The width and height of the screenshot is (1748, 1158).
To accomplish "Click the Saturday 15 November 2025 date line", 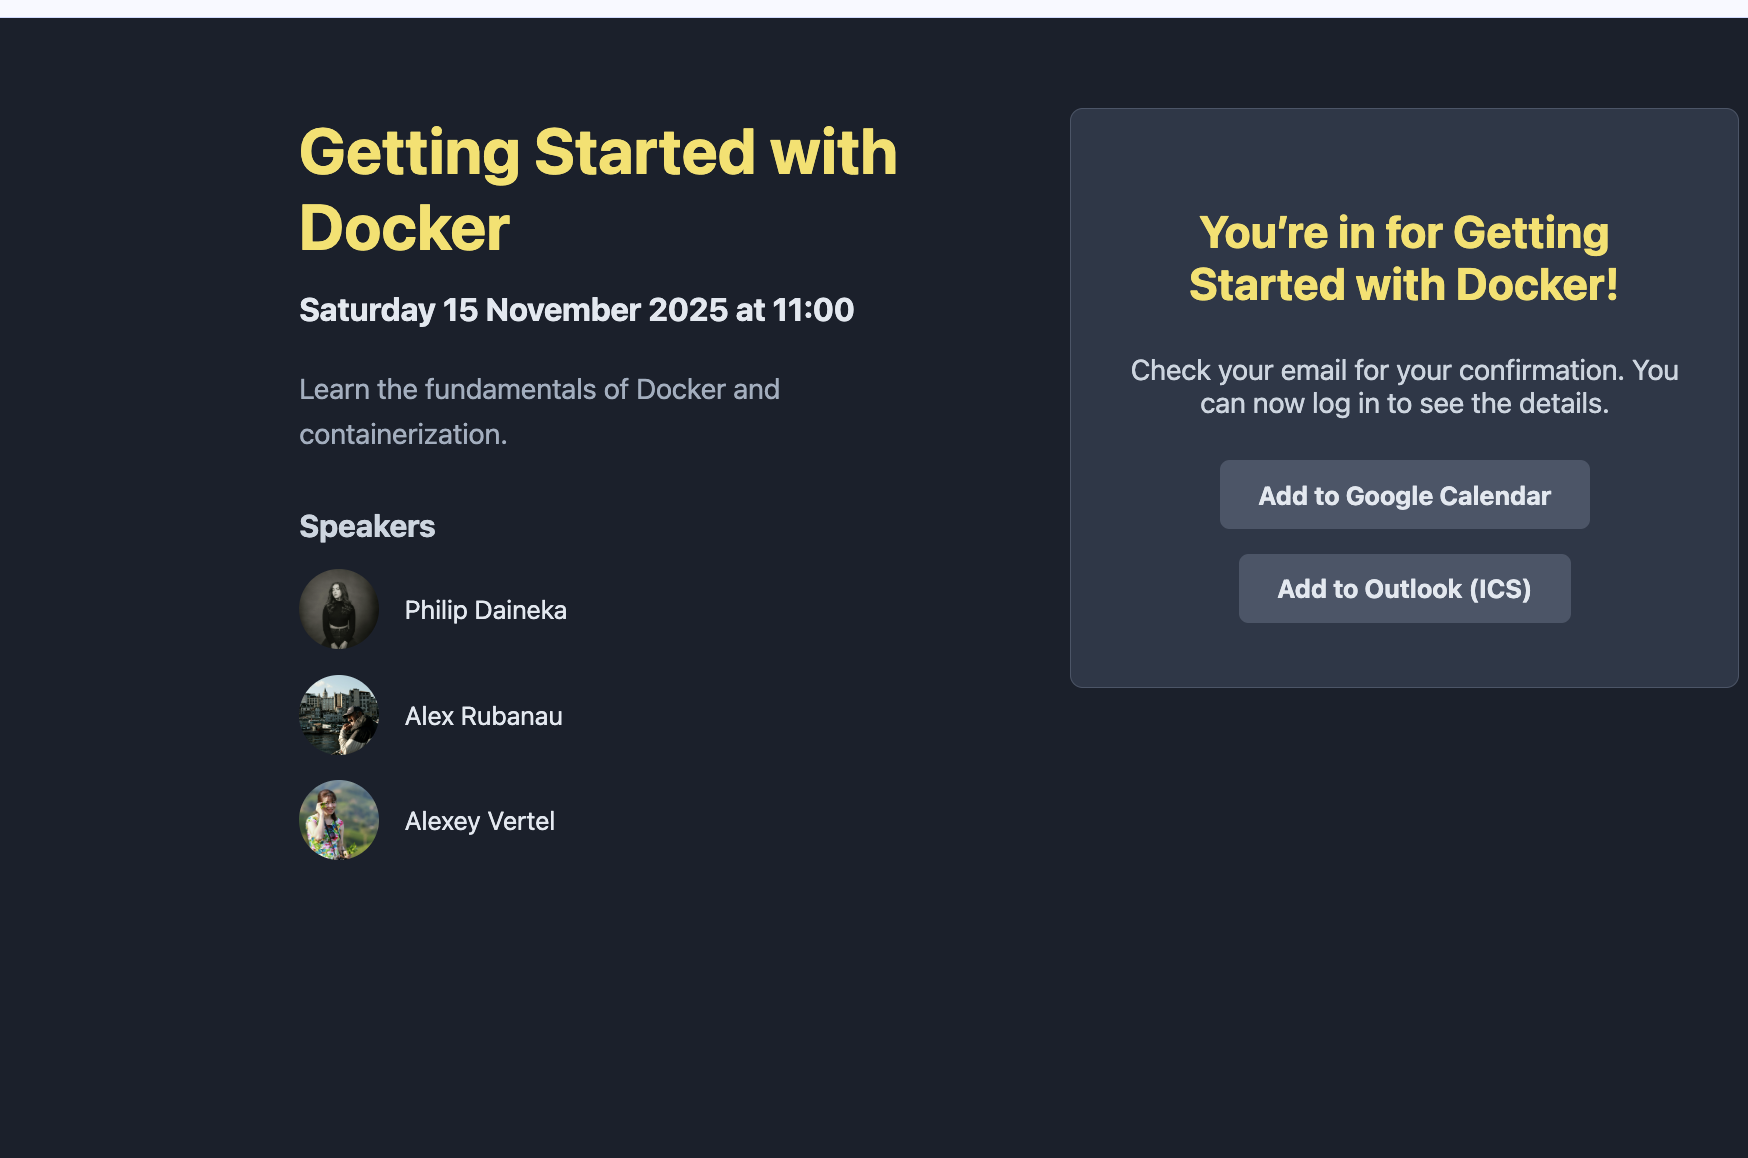I will tap(576, 310).
